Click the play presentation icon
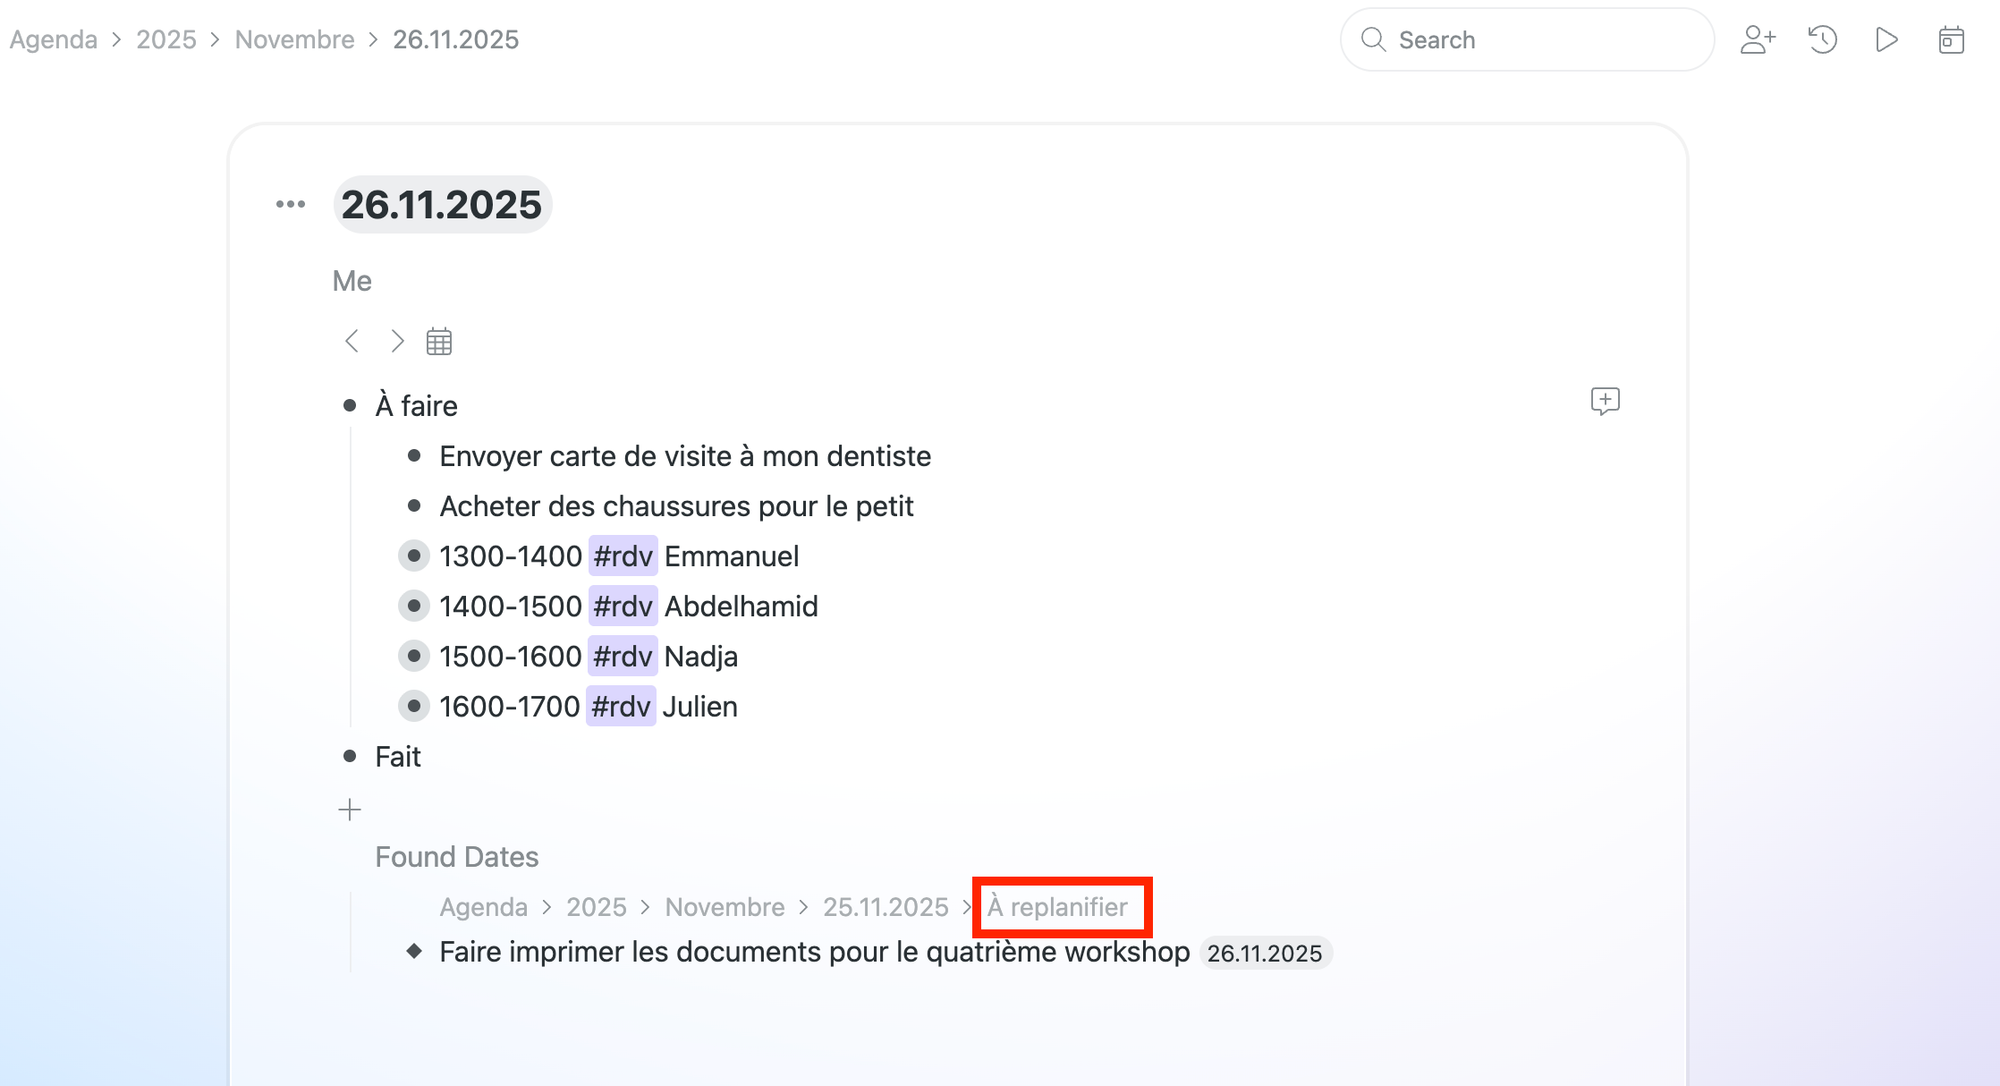 [1886, 40]
